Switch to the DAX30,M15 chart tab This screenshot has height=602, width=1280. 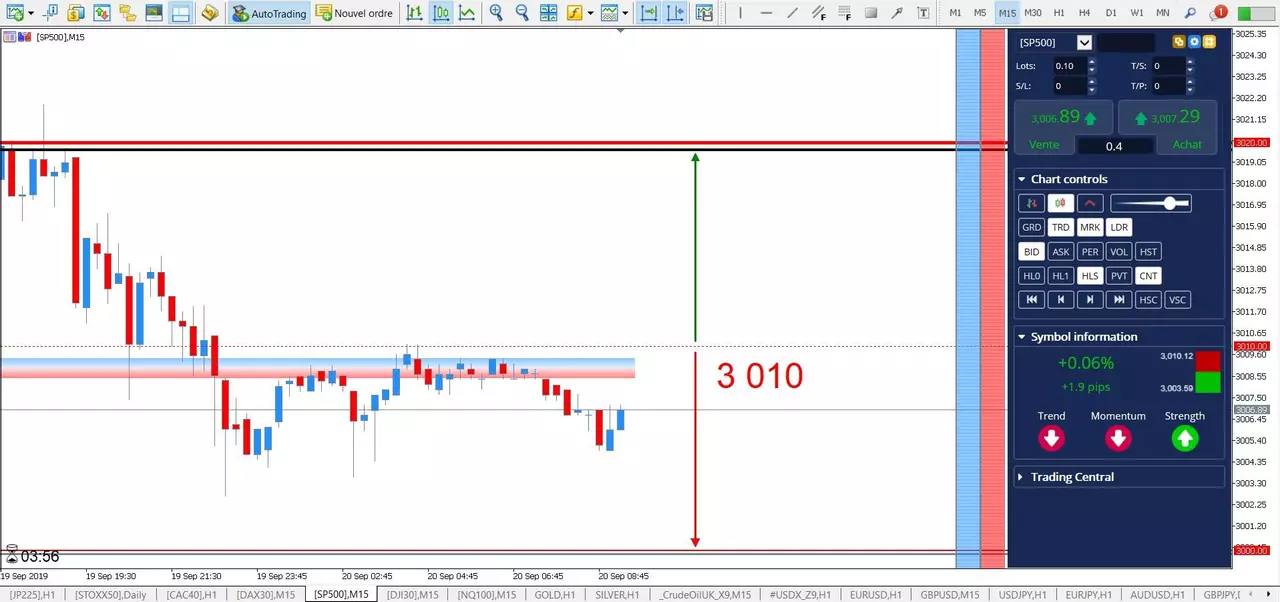click(266, 595)
